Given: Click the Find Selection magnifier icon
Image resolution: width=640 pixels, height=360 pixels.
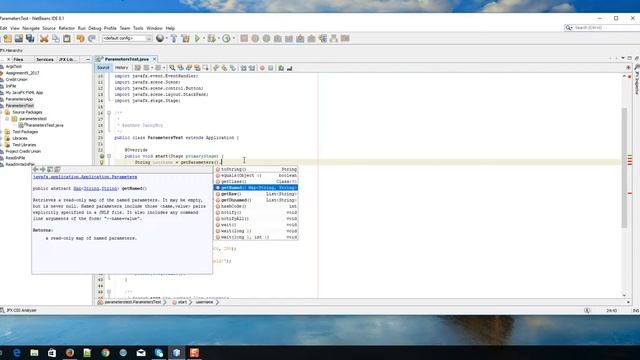Looking at the screenshot, I should pos(172,68).
